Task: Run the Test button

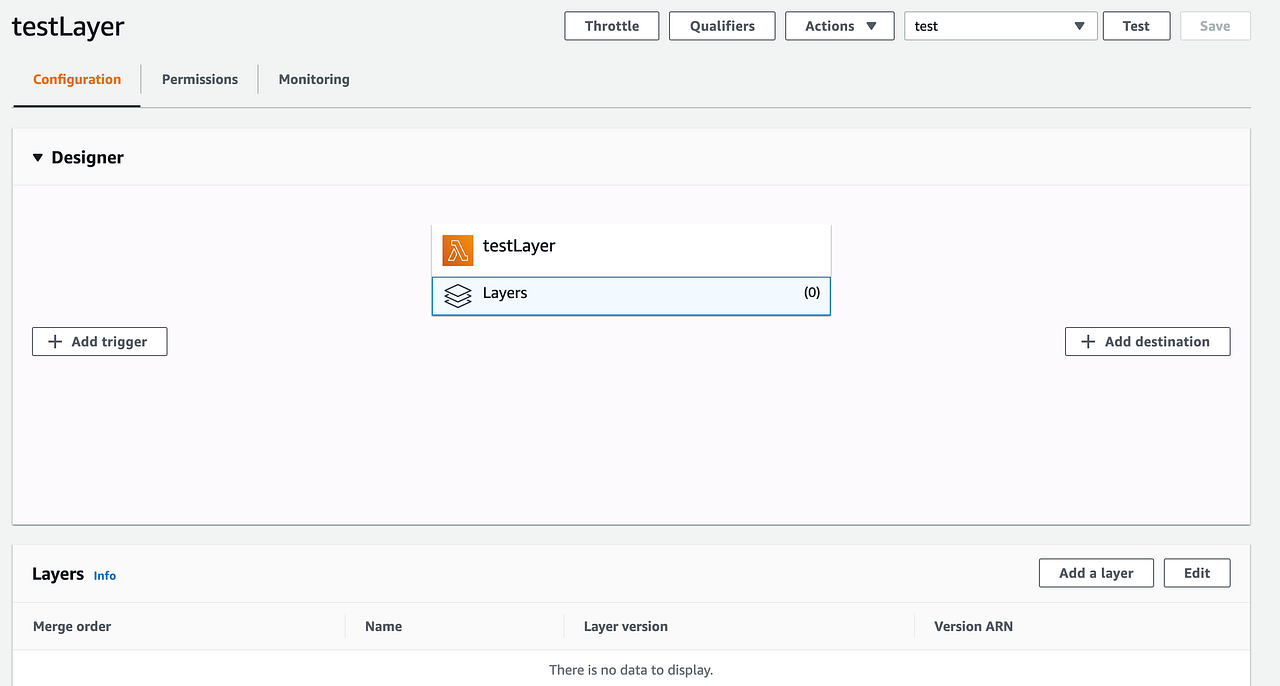Action: point(1136,25)
